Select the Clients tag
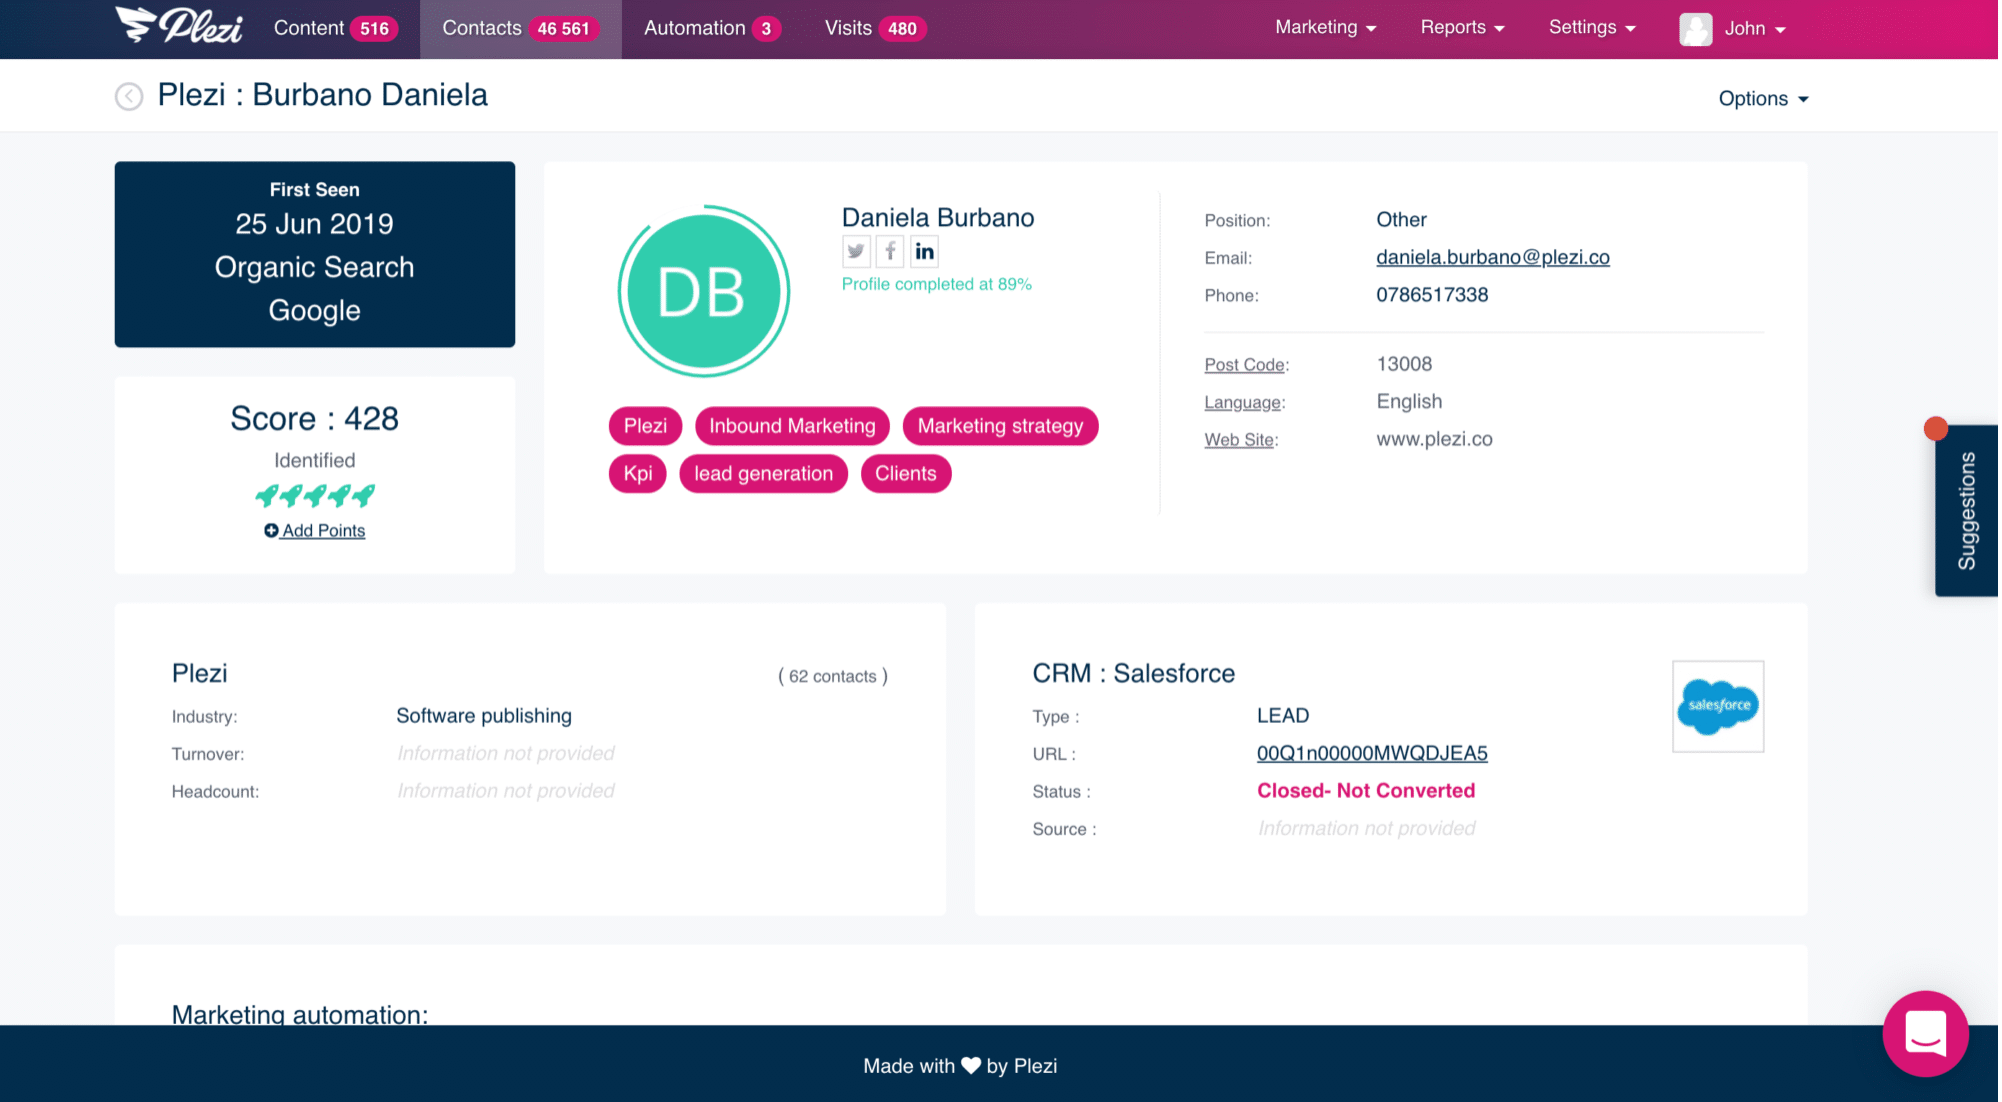The height and width of the screenshot is (1102, 2002). point(906,474)
